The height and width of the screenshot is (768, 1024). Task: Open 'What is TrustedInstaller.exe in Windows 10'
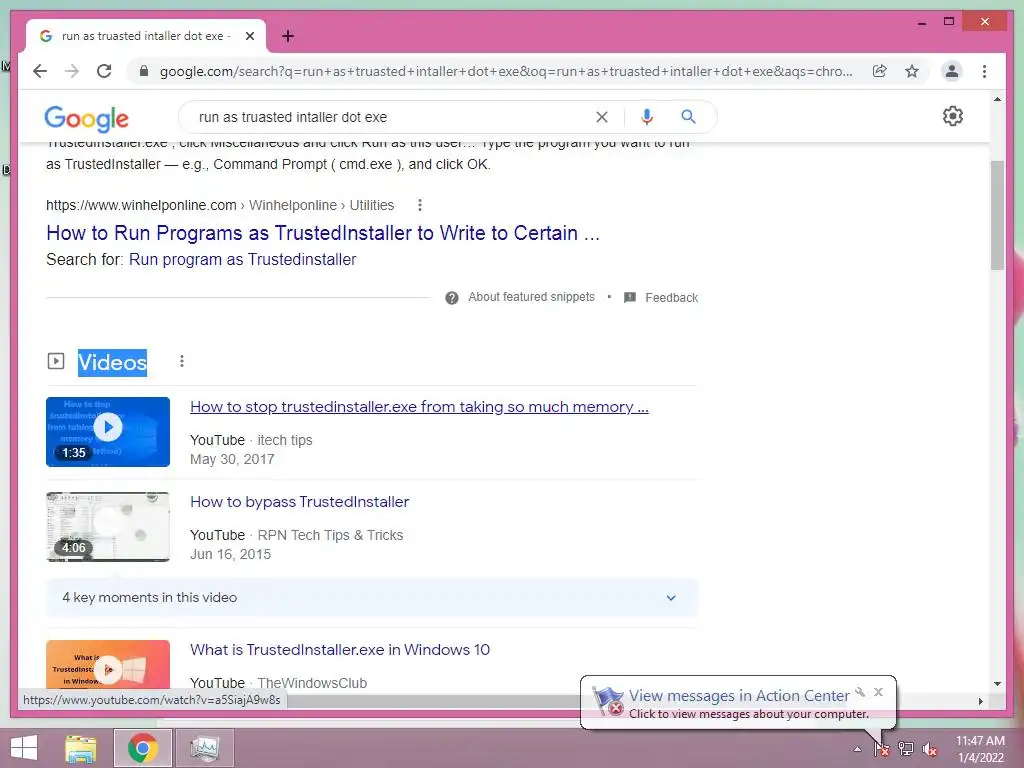340,650
